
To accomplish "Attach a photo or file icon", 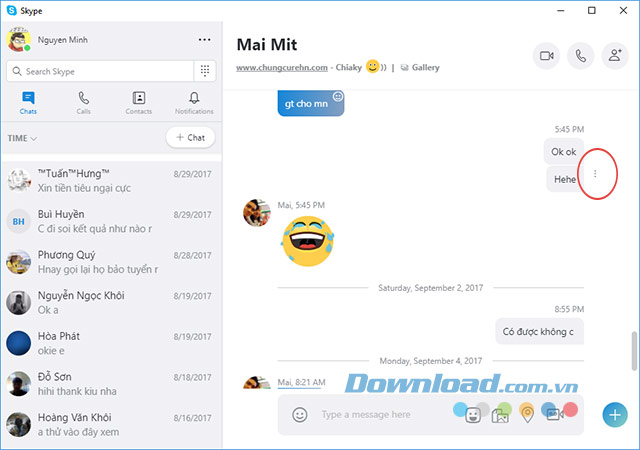I will pos(500,416).
